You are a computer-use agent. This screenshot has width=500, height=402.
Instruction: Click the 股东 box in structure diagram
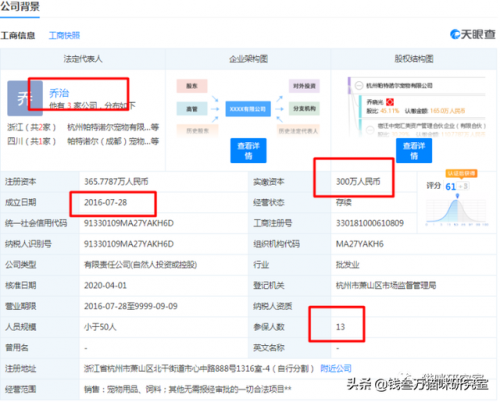click(x=192, y=86)
